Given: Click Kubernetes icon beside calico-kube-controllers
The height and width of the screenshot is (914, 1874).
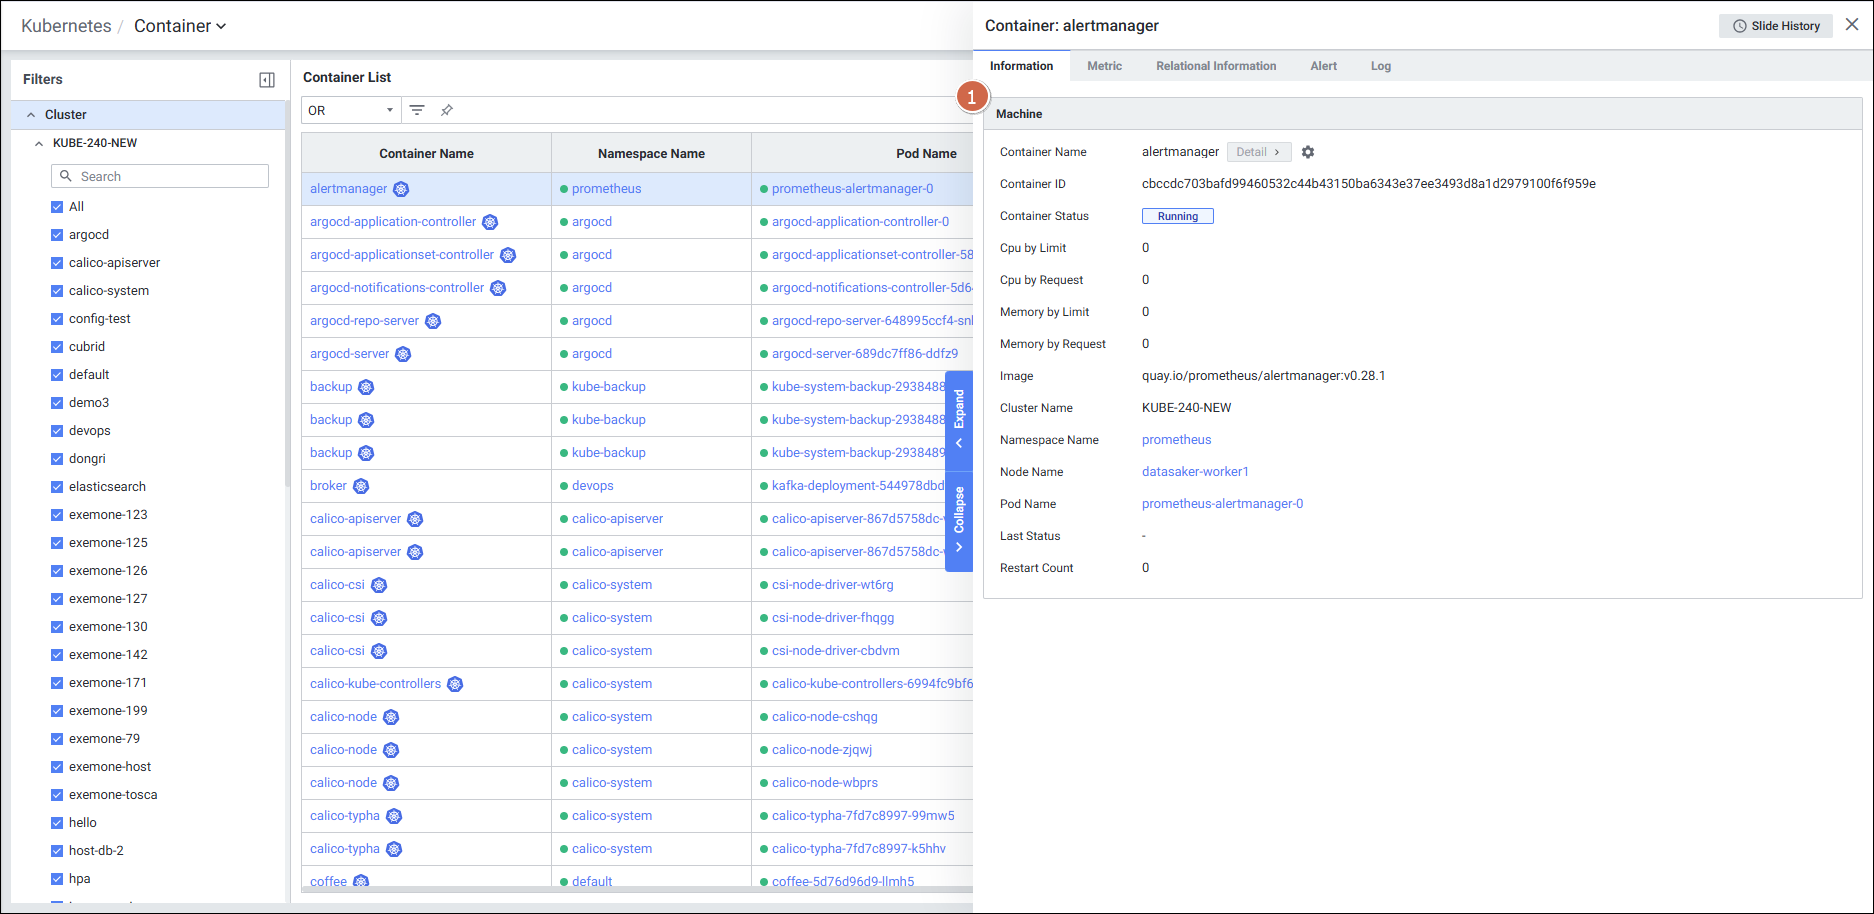Looking at the screenshot, I should (455, 684).
